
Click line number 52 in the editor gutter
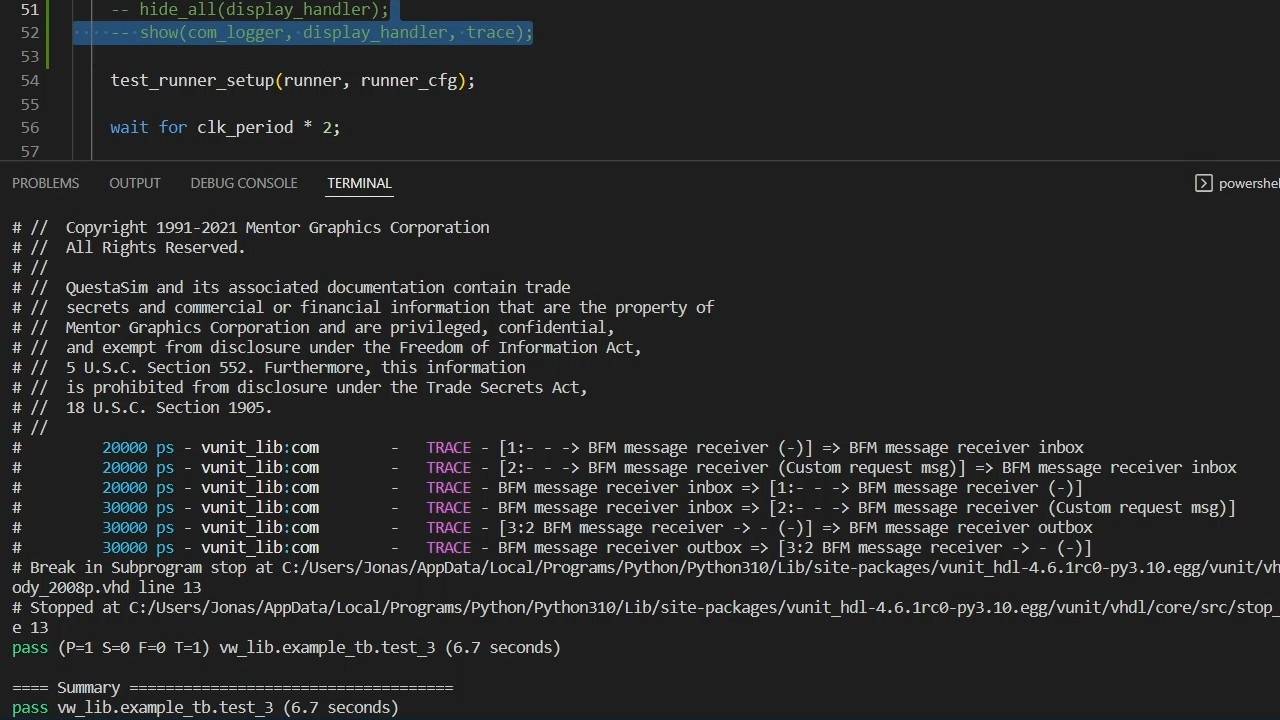30,32
